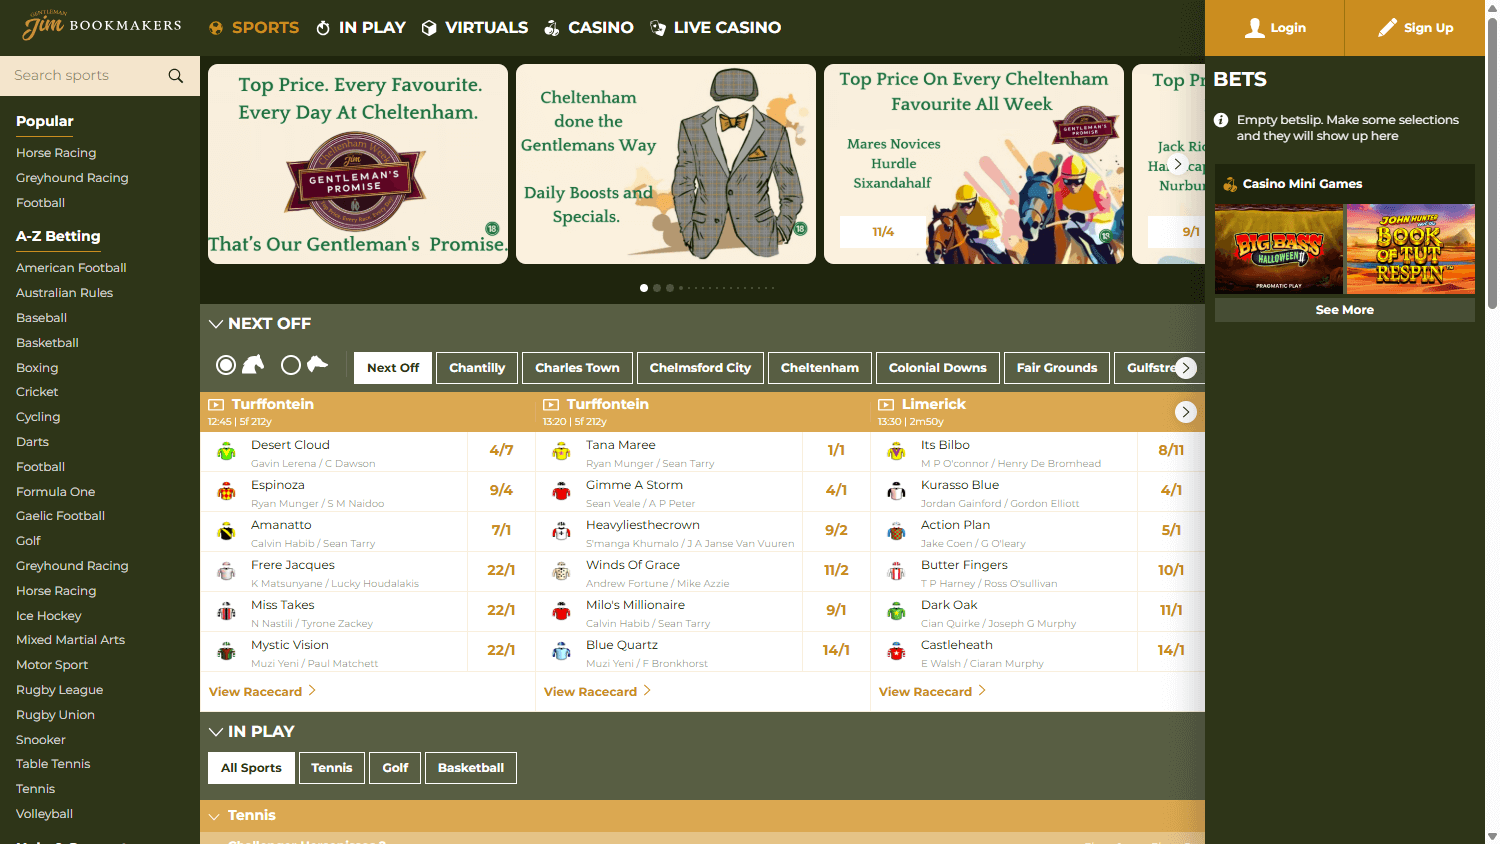This screenshot has height=844, width=1500.
Task: Open View Racecard arrow under Mystic Vision
Action: coord(312,691)
